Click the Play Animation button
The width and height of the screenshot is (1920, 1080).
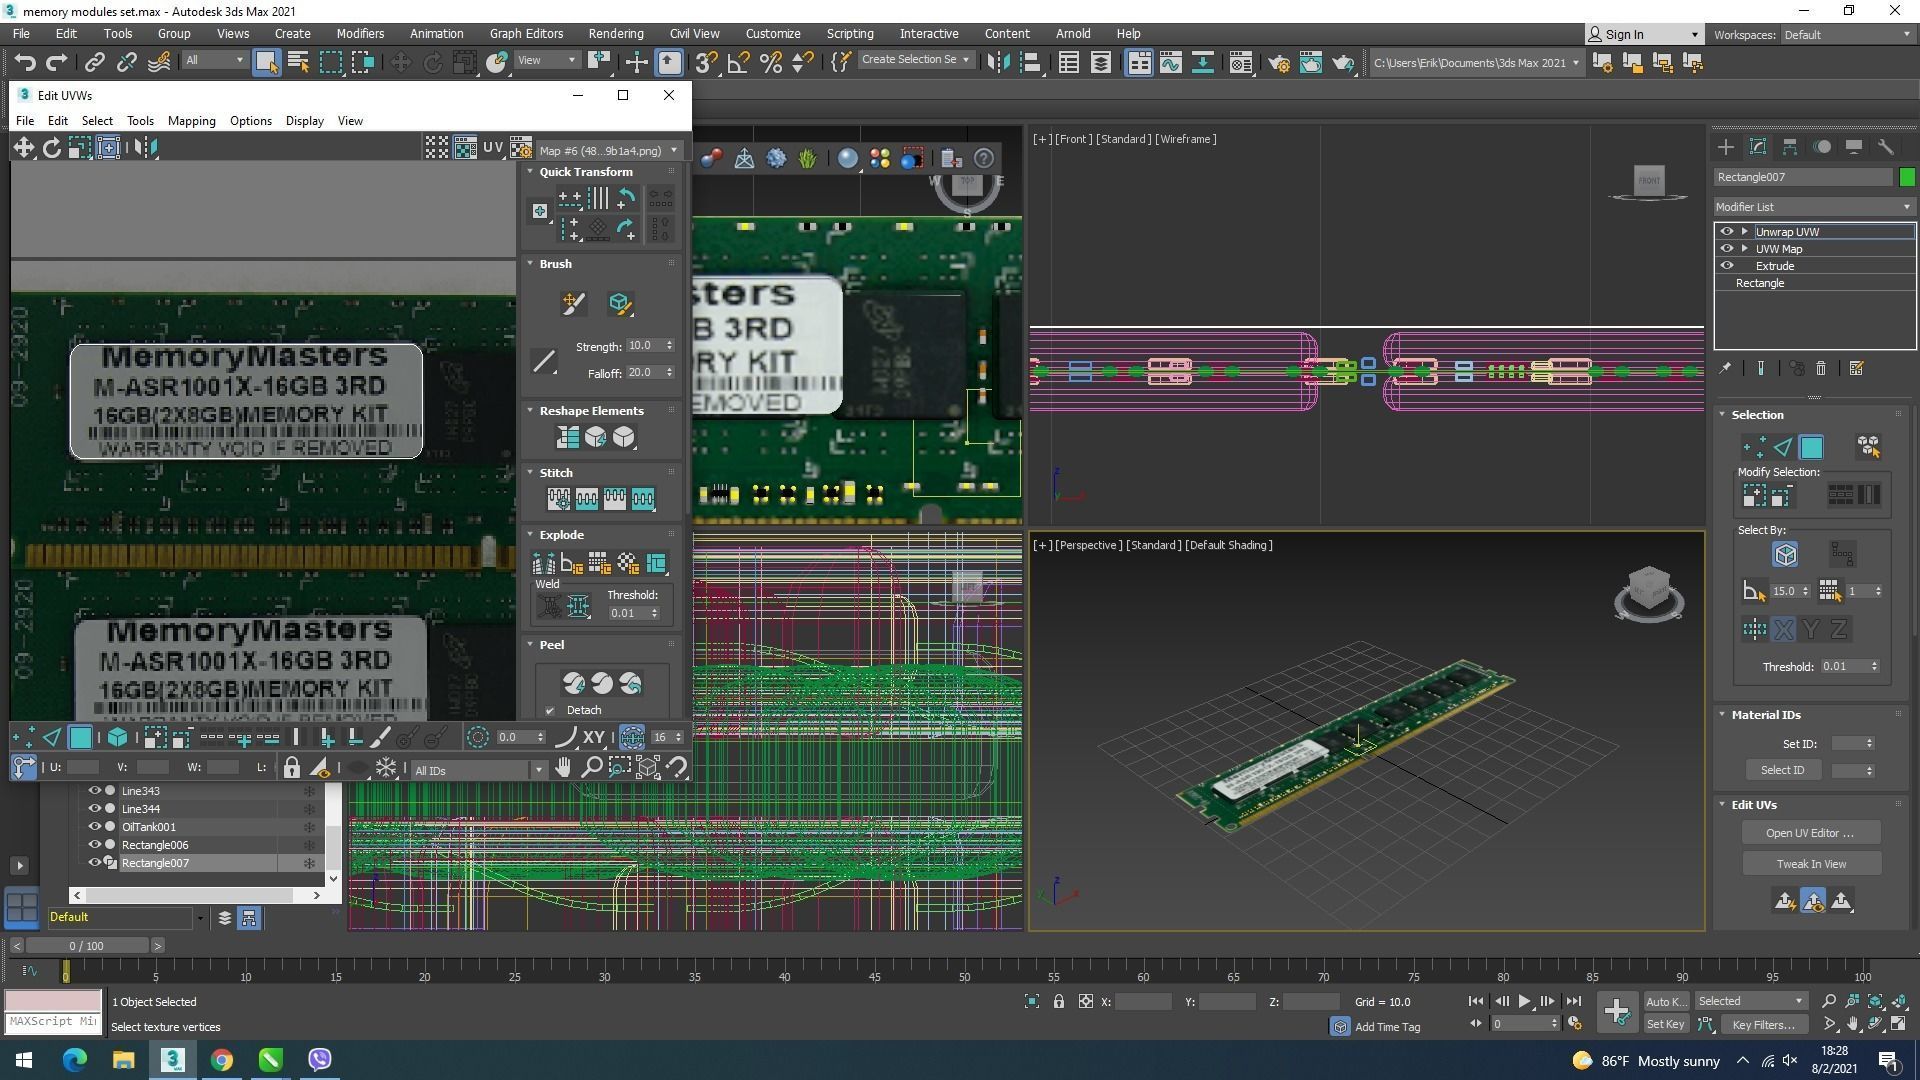point(1523,1001)
